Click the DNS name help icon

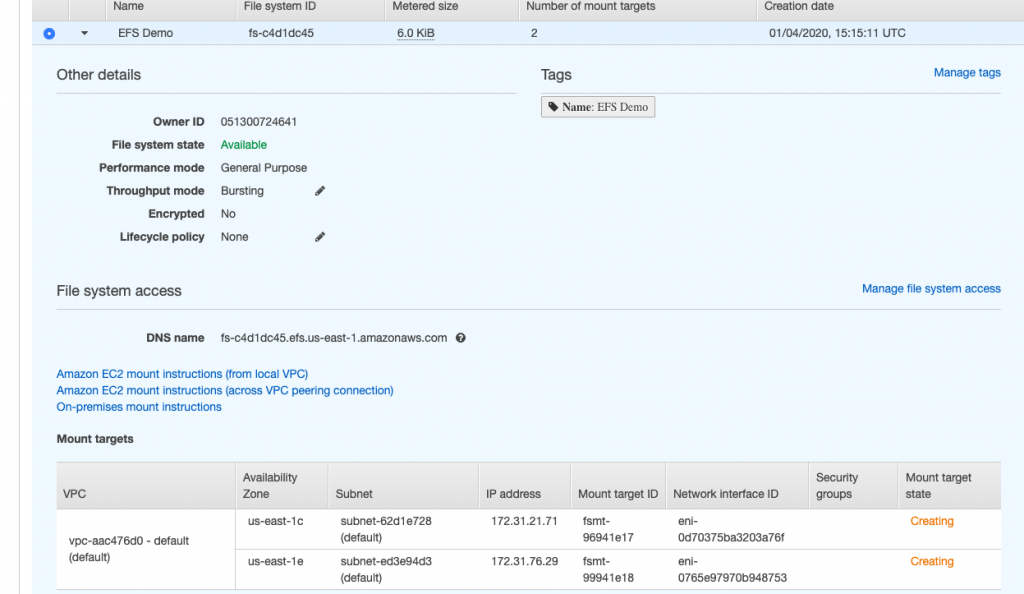pos(460,338)
